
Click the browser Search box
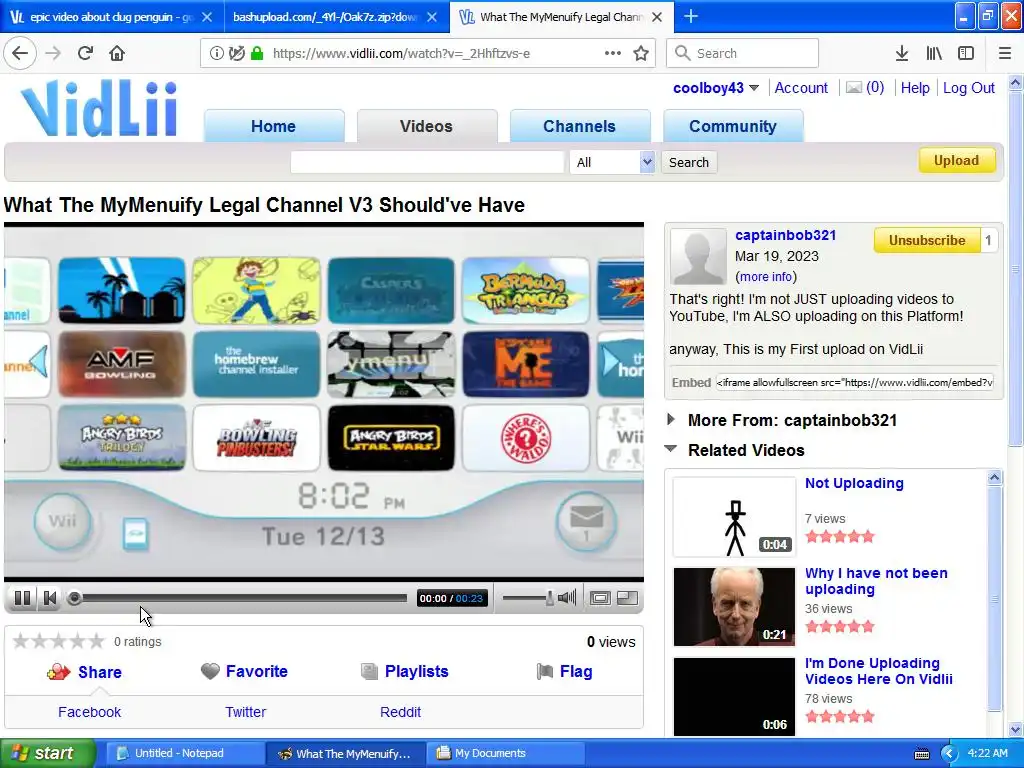(x=742, y=53)
